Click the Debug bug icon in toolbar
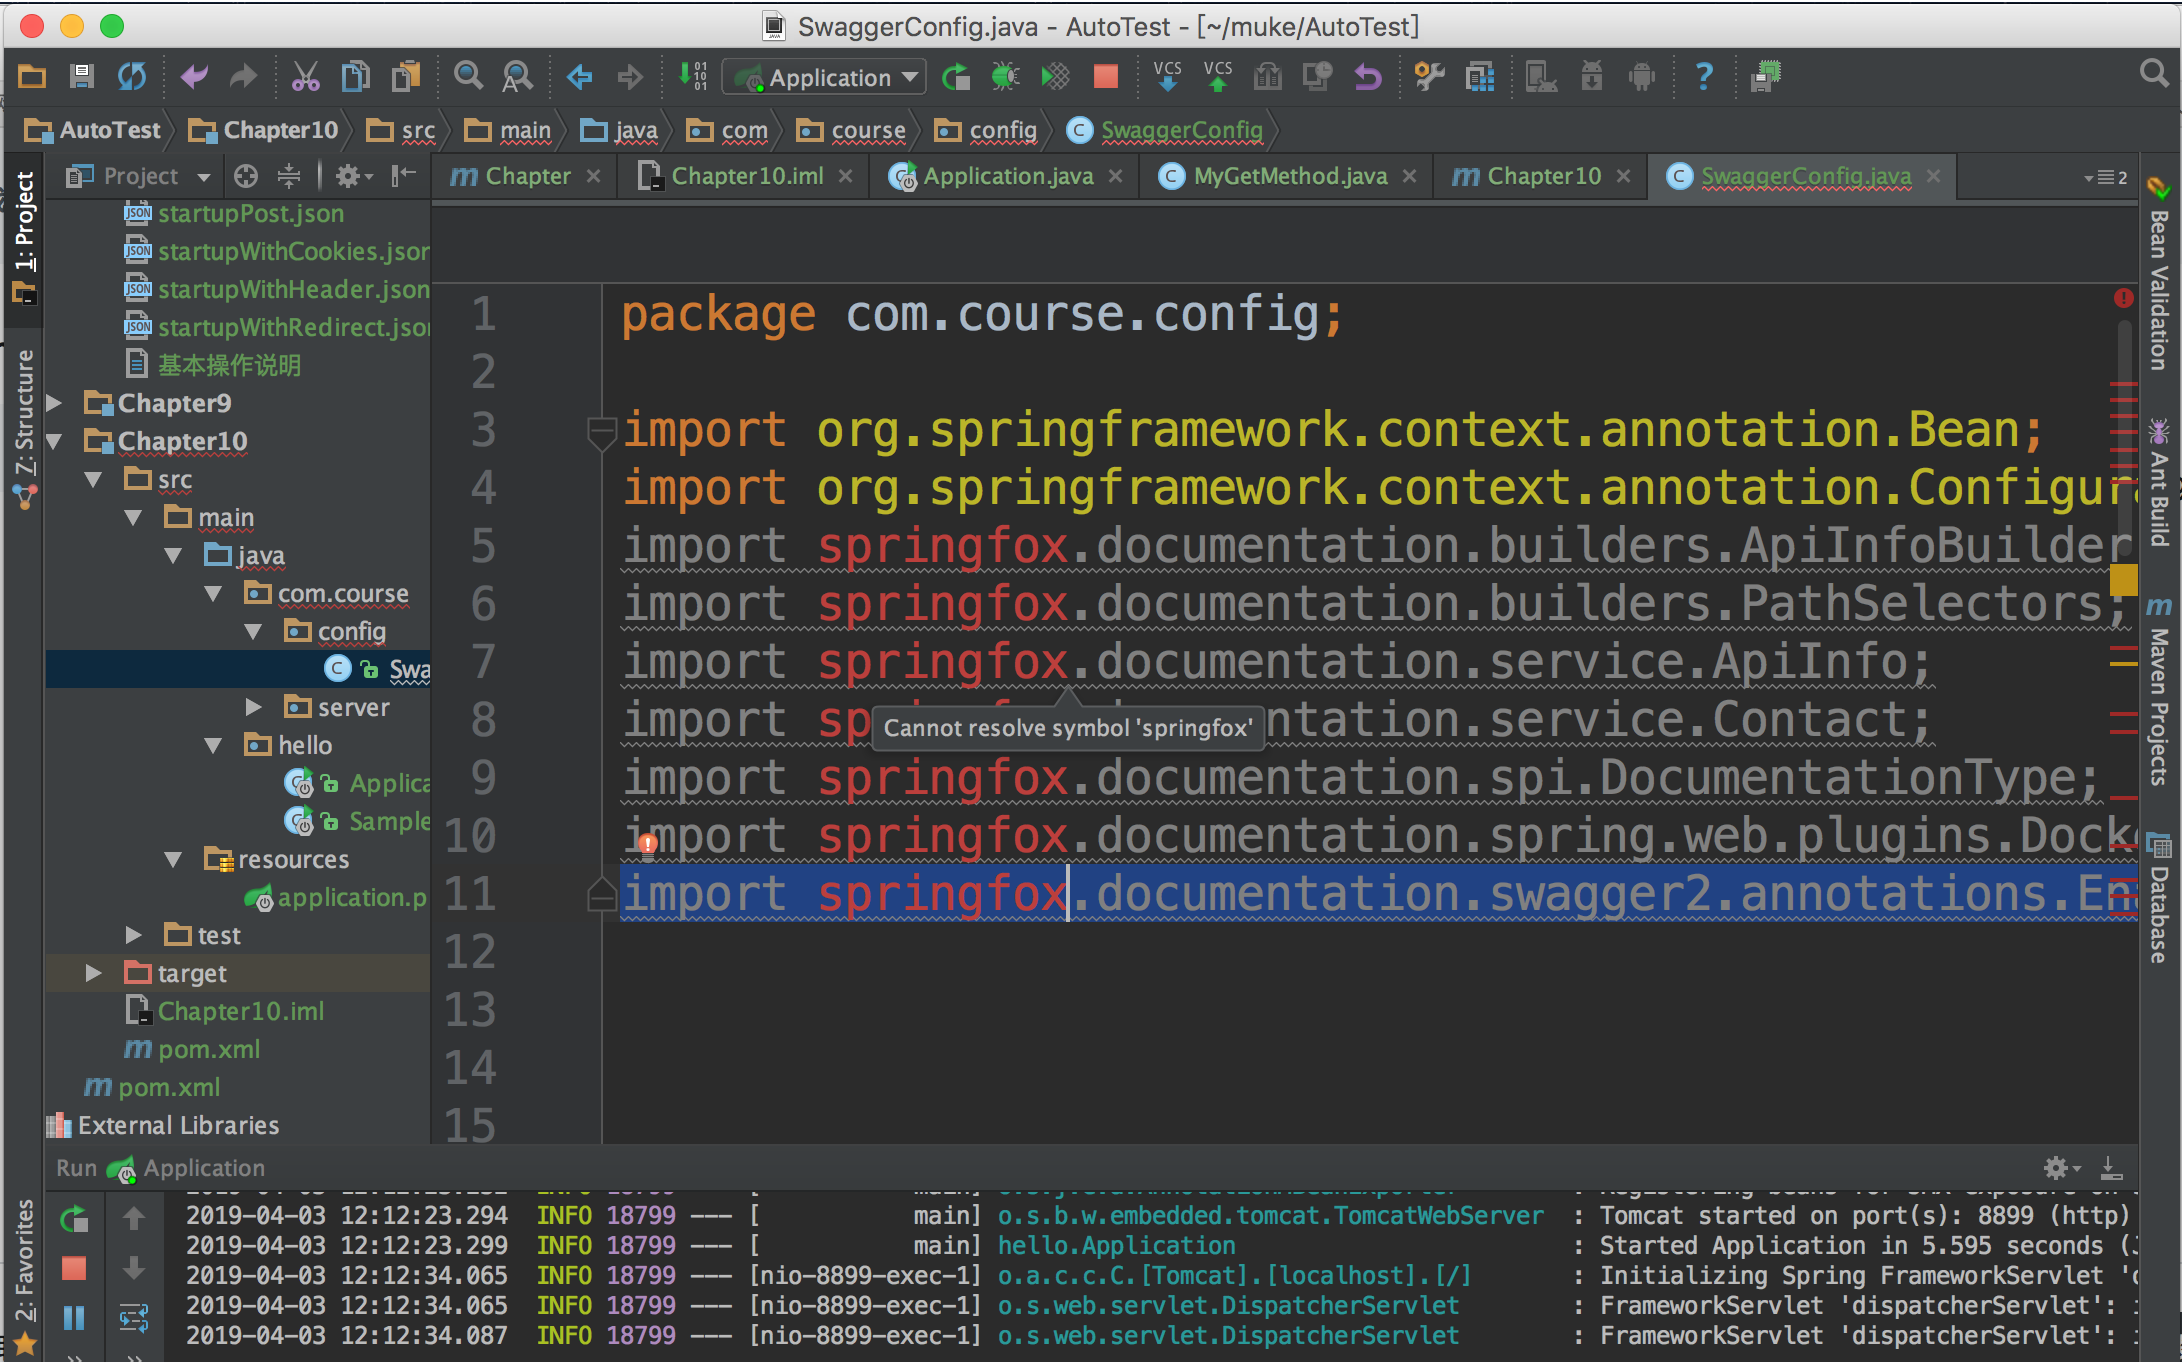The height and width of the screenshot is (1362, 2182). coord(1005,77)
